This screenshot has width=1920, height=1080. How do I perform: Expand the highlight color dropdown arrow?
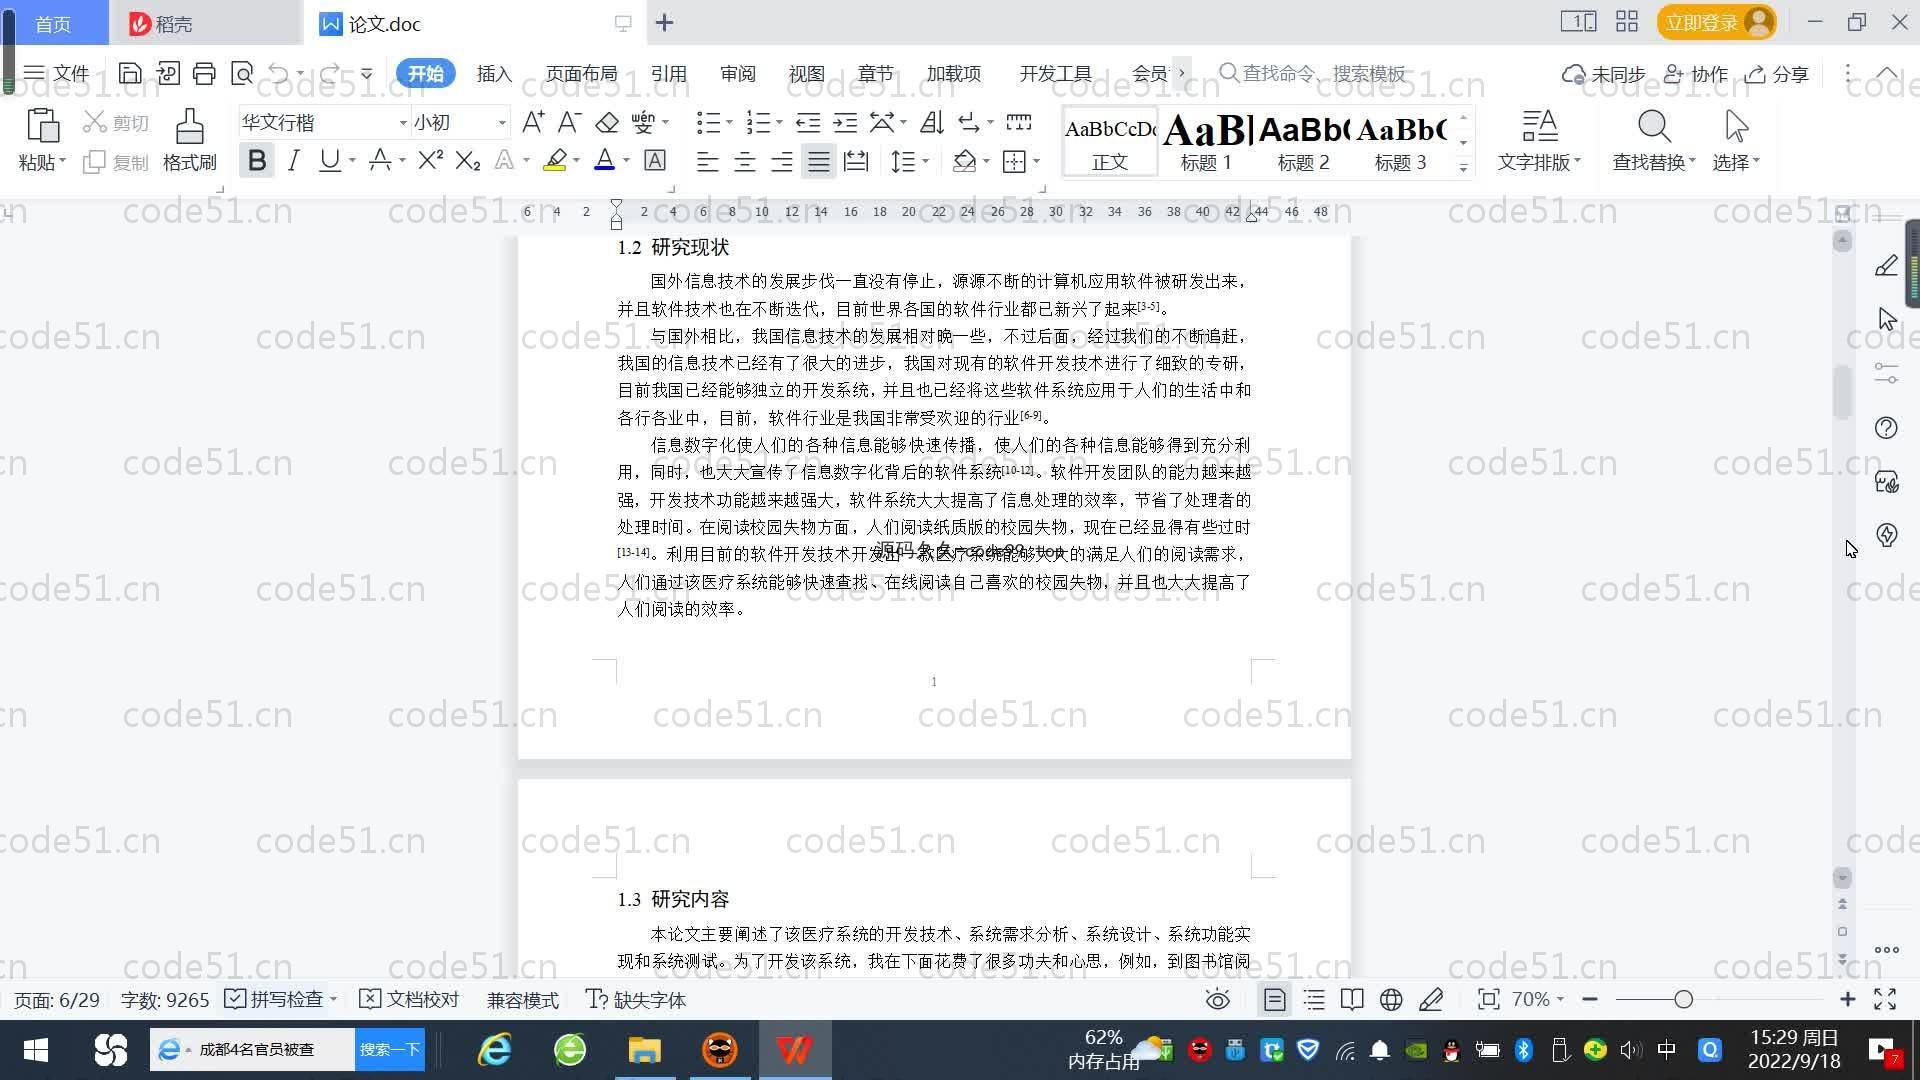pos(576,160)
